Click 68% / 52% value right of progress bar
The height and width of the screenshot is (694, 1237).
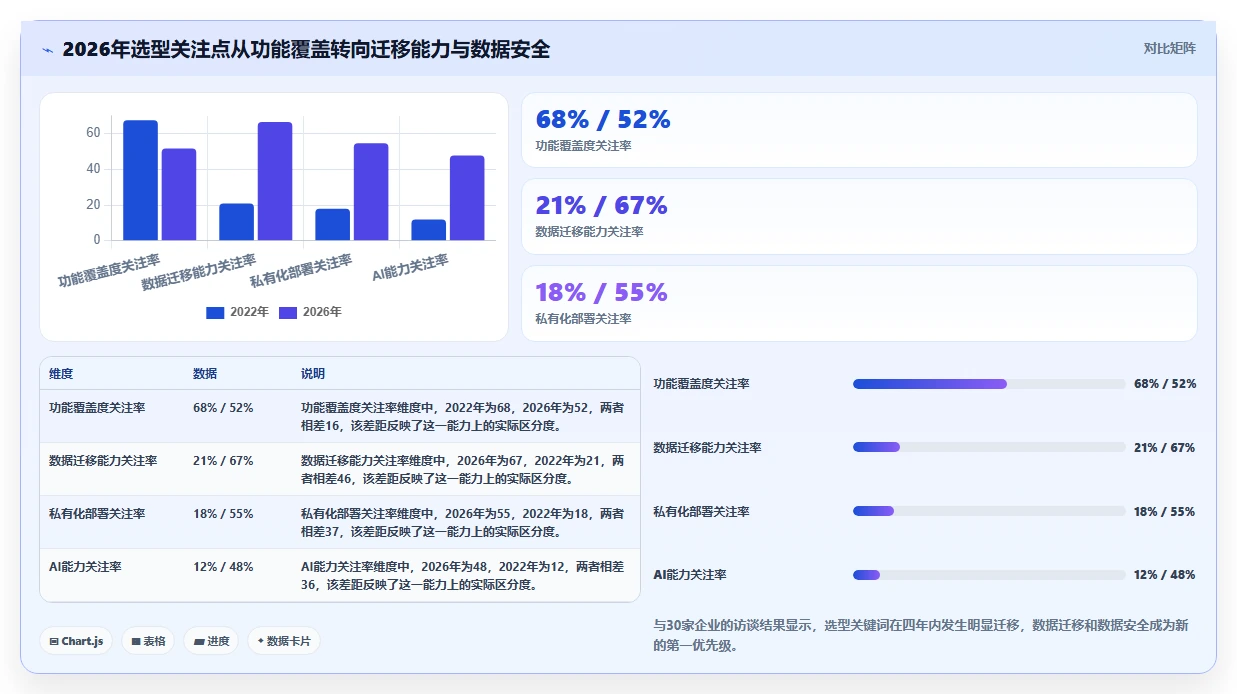click(1165, 384)
